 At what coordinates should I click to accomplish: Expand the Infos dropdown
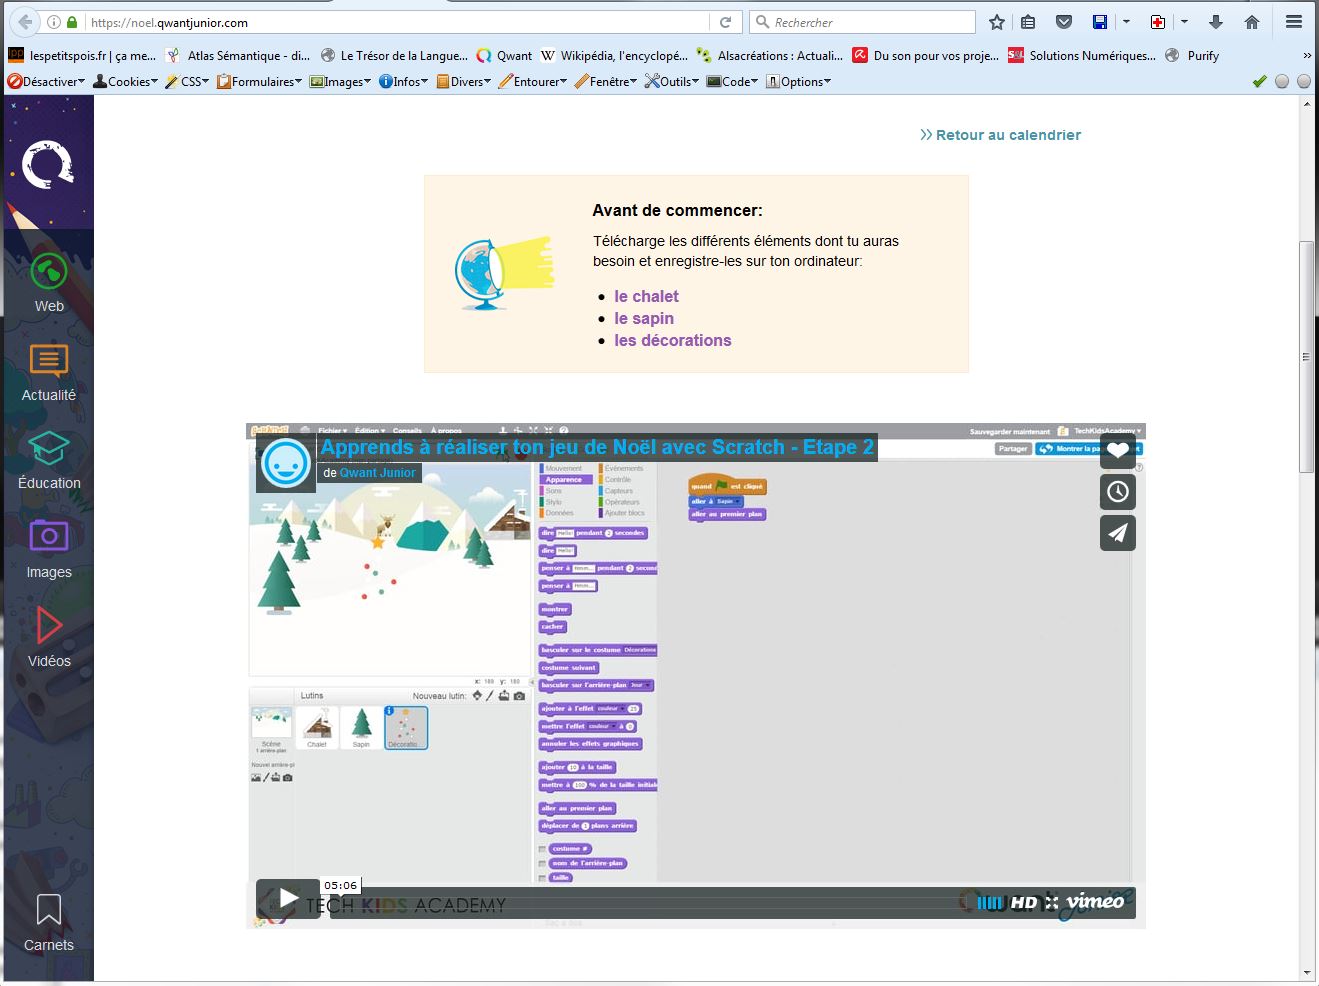click(403, 82)
